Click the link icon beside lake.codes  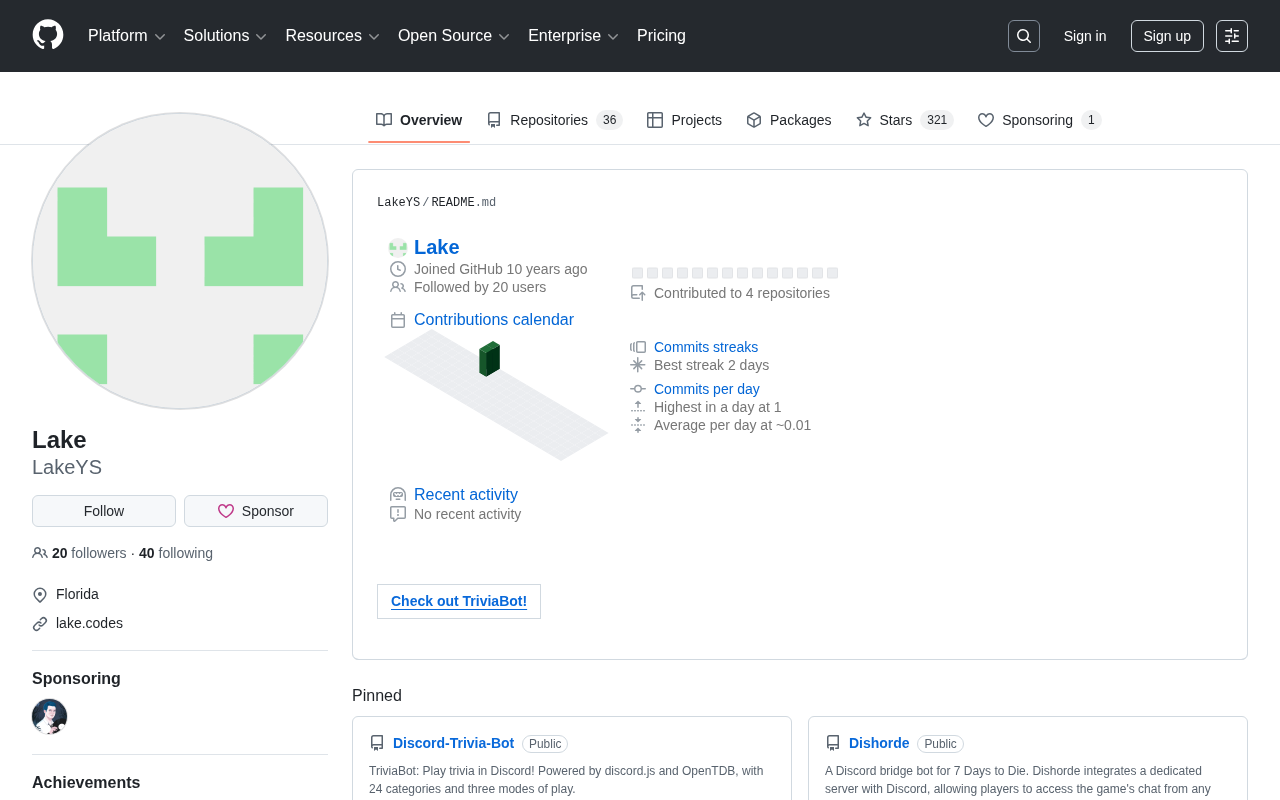pyautogui.click(x=40, y=624)
